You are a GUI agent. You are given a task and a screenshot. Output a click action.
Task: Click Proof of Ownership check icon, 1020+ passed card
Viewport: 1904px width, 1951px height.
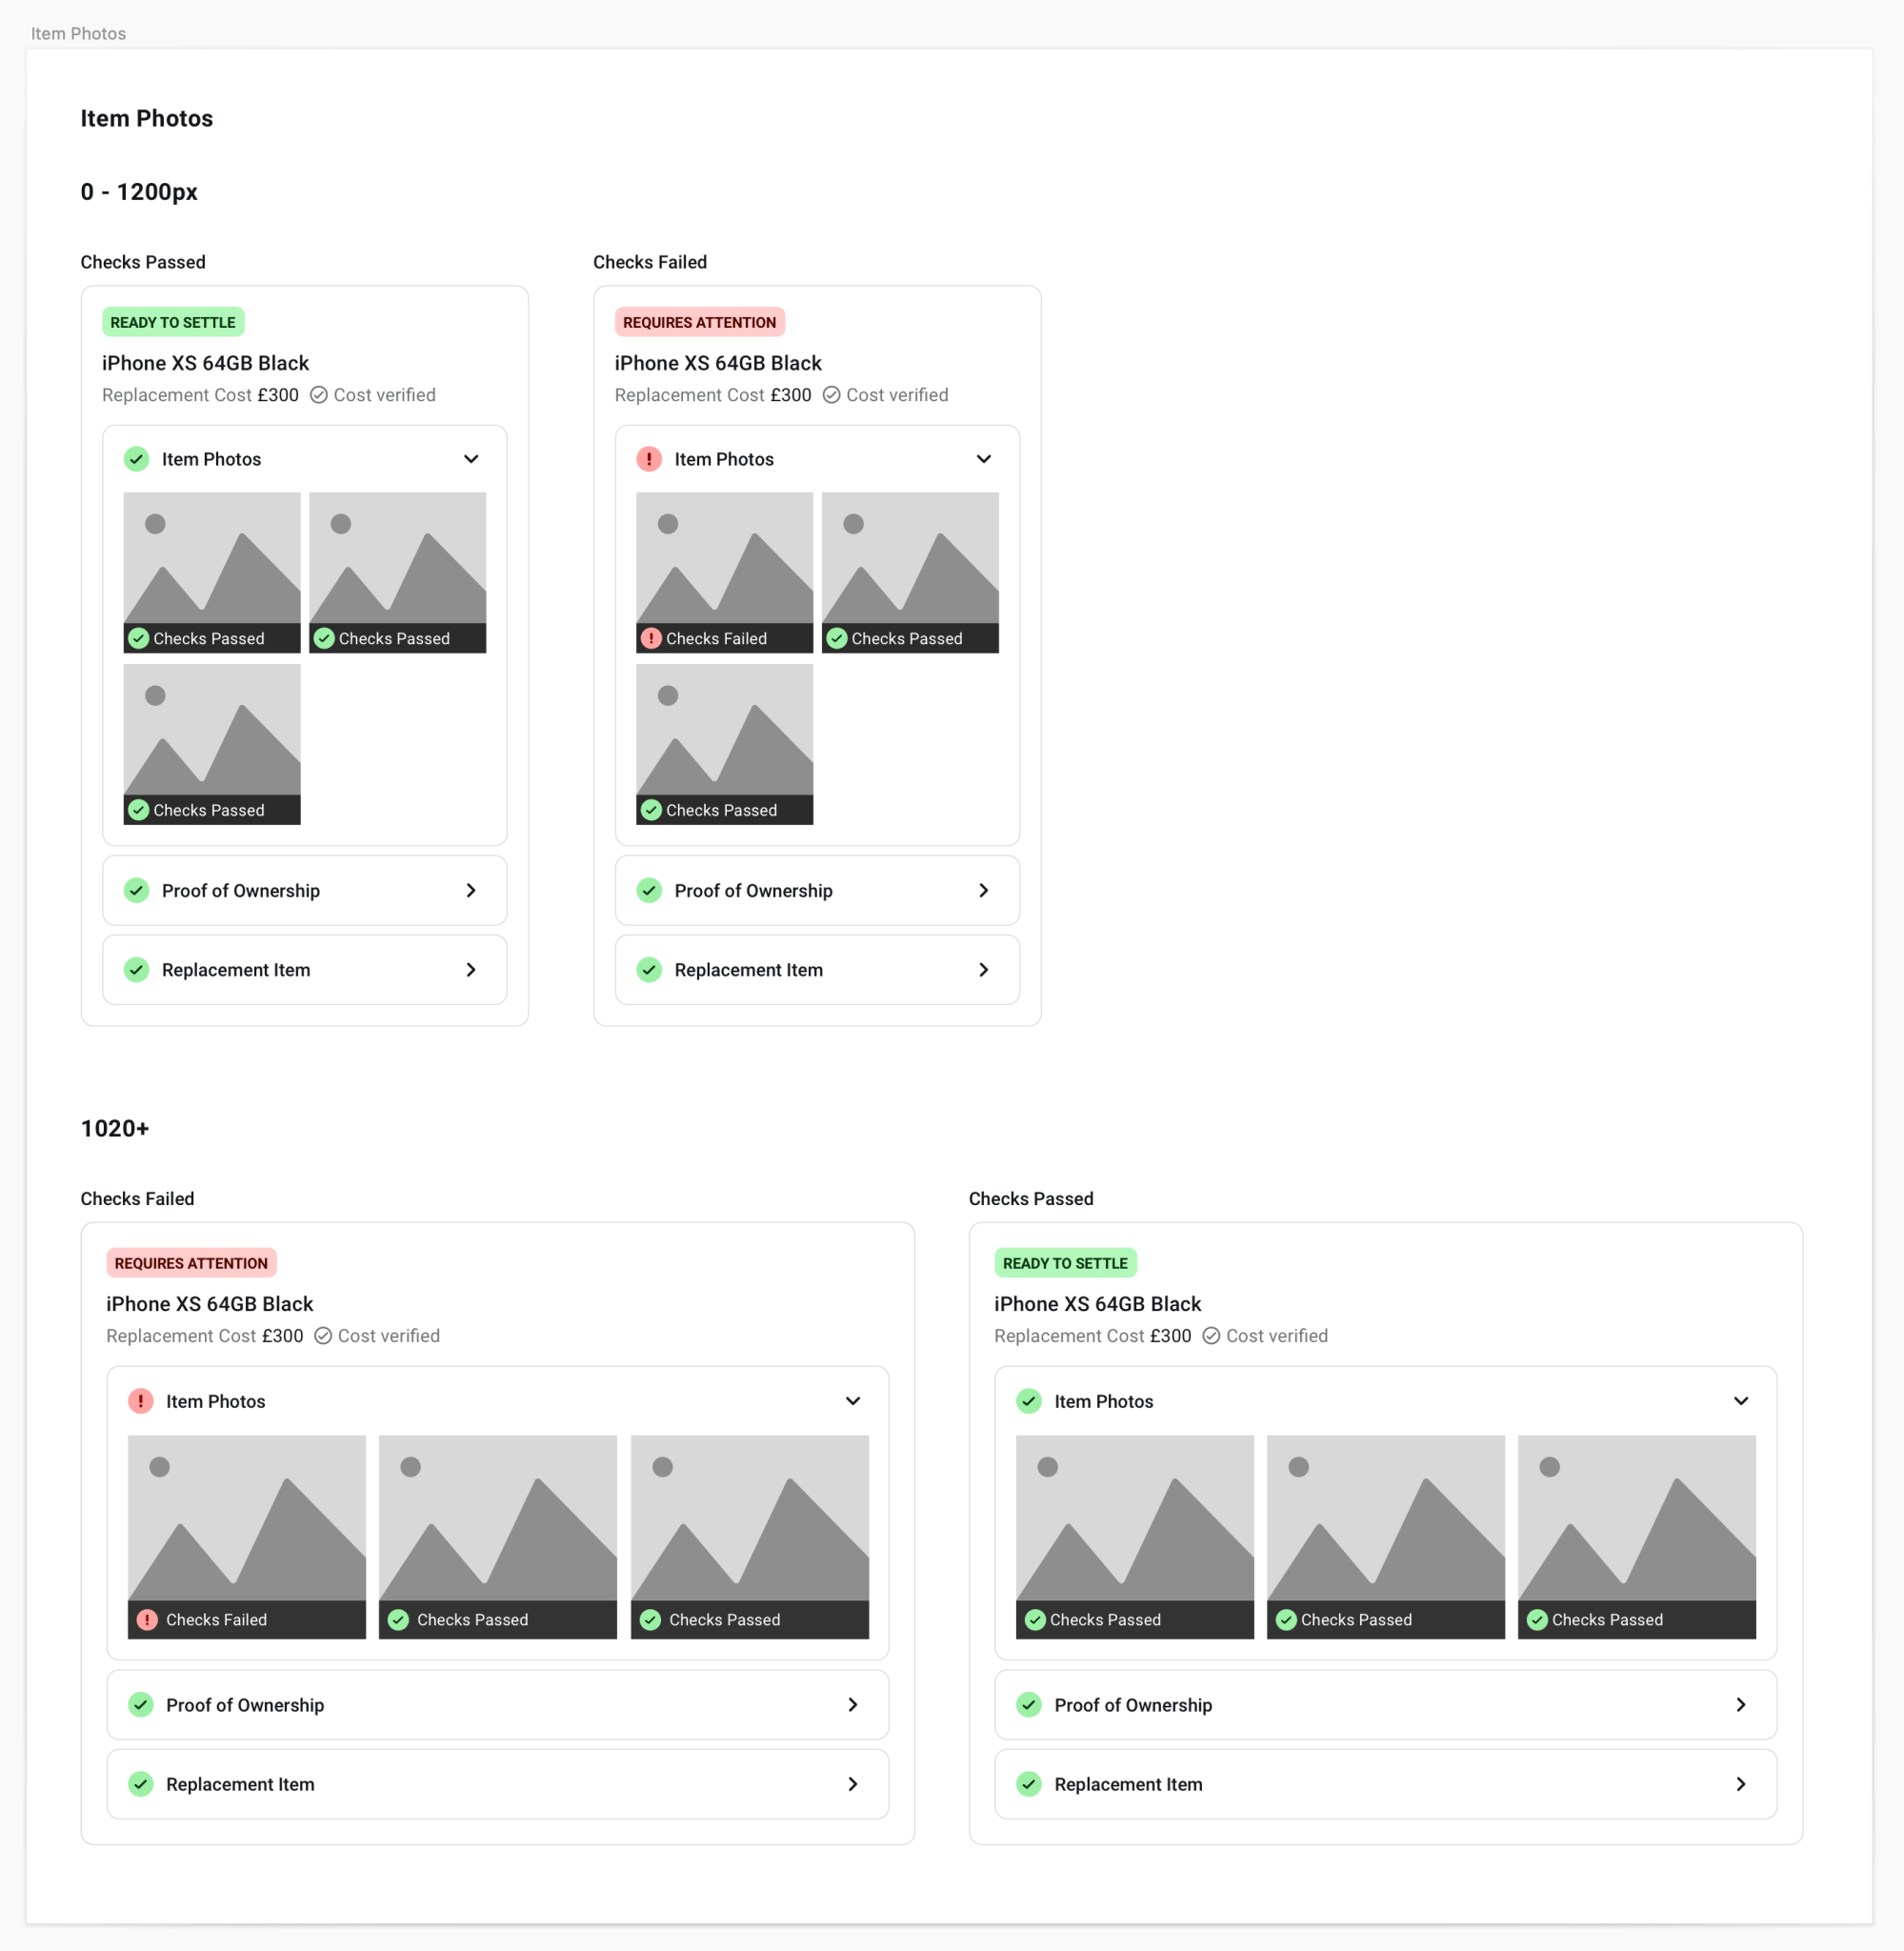pos(1029,1705)
